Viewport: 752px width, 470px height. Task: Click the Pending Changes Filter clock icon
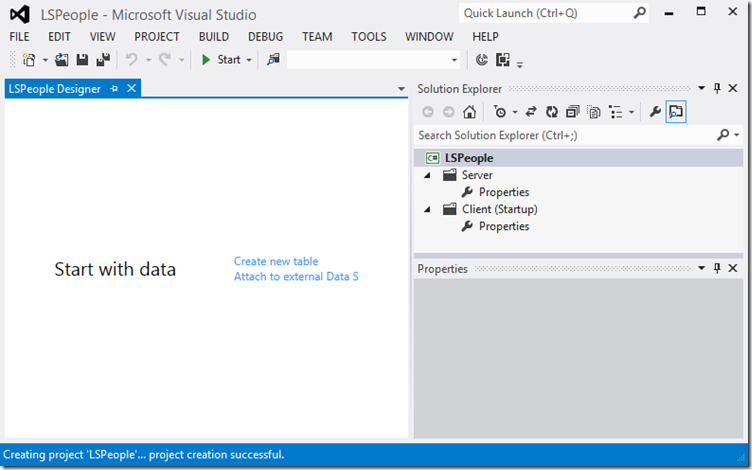pyautogui.click(x=500, y=112)
